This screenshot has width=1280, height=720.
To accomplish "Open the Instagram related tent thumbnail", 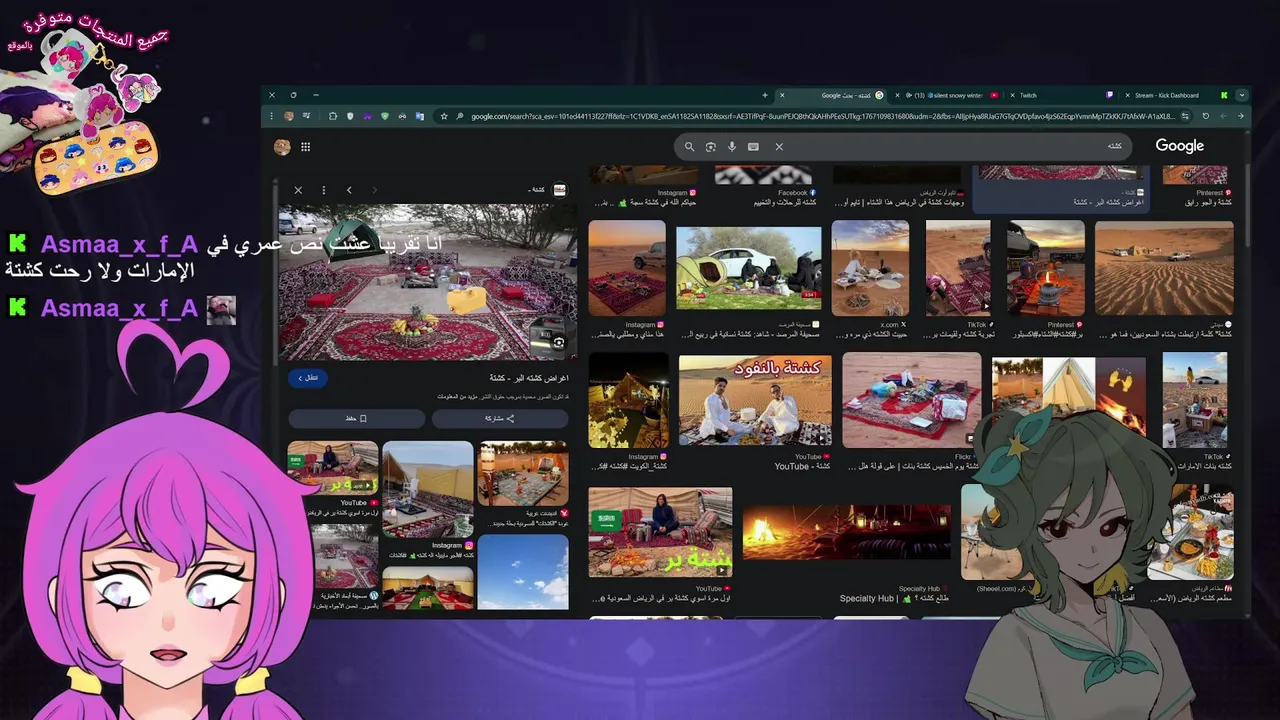I will coord(428,490).
